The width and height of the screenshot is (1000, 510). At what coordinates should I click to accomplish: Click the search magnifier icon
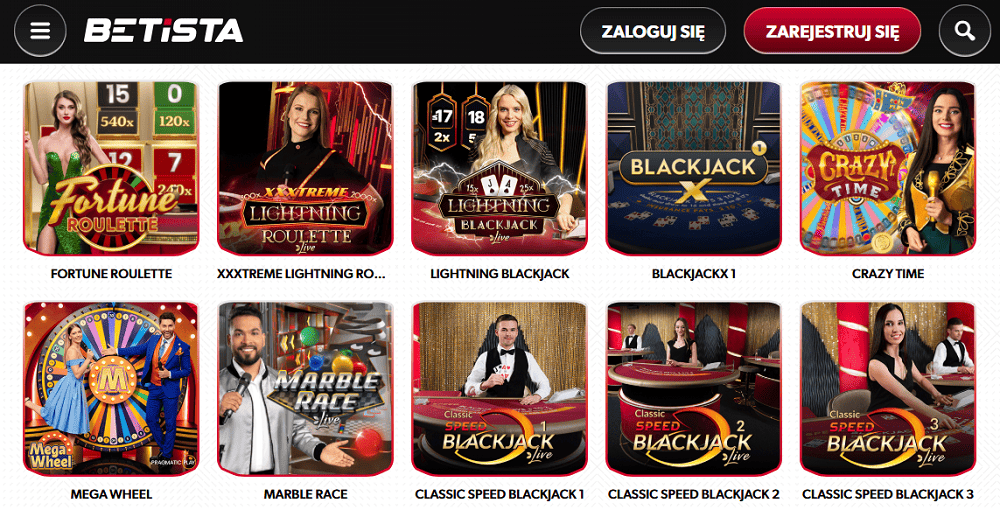click(x=965, y=31)
